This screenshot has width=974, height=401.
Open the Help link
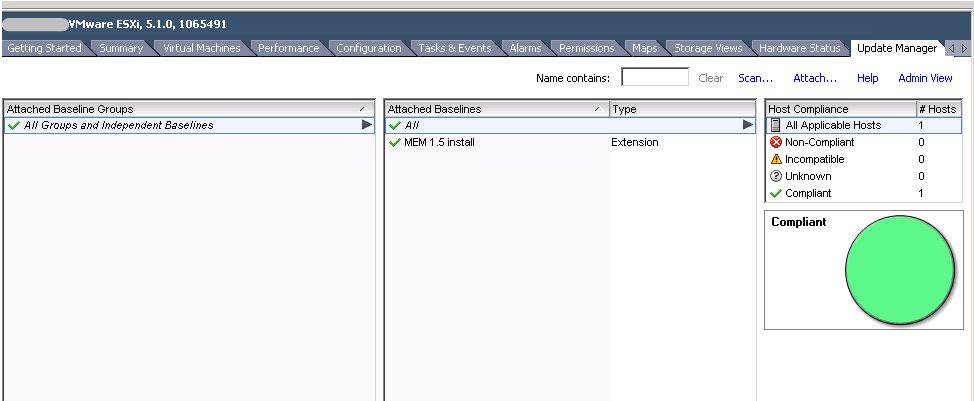point(867,78)
